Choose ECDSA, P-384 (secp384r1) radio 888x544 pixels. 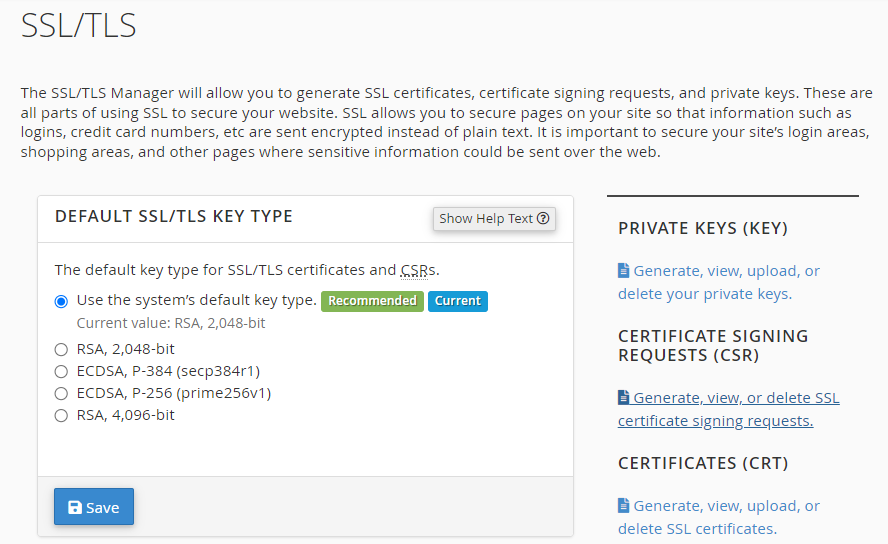click(x=61, y=371)
